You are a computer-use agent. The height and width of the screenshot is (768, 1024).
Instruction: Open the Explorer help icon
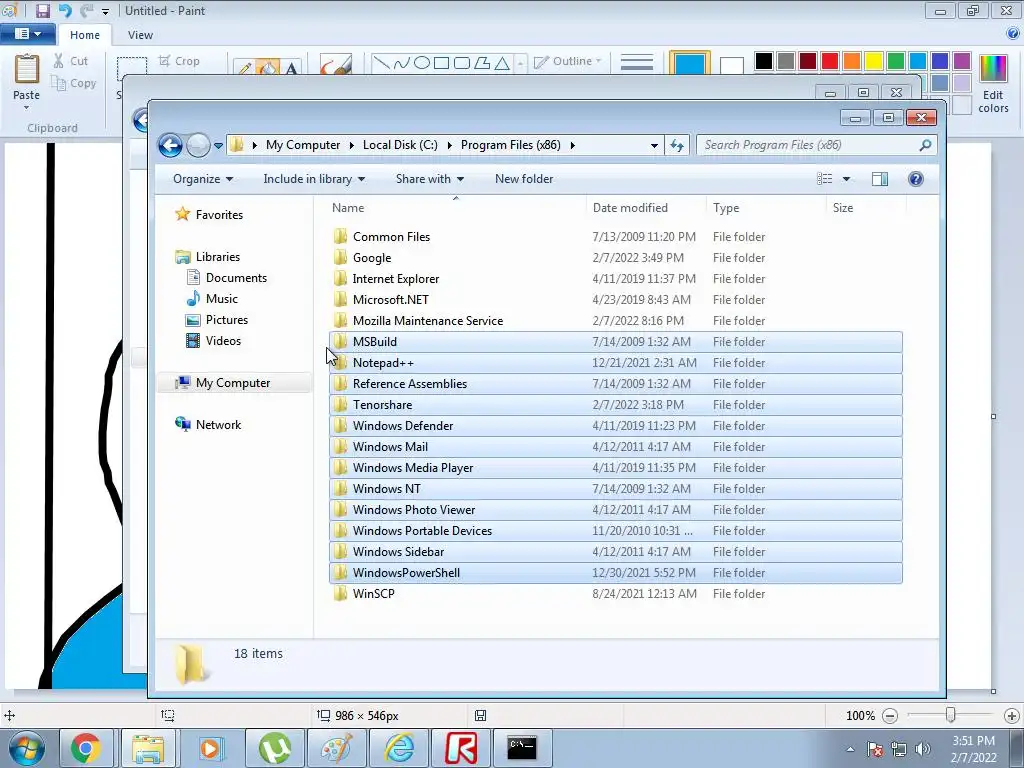tap(916, 179)
